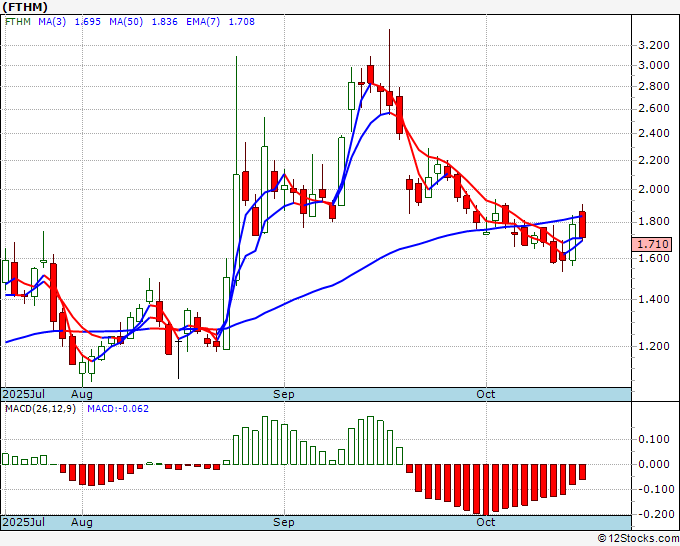Click the current price tag 1.710
This screenshot has height=546, width=680.
[652, 244]
